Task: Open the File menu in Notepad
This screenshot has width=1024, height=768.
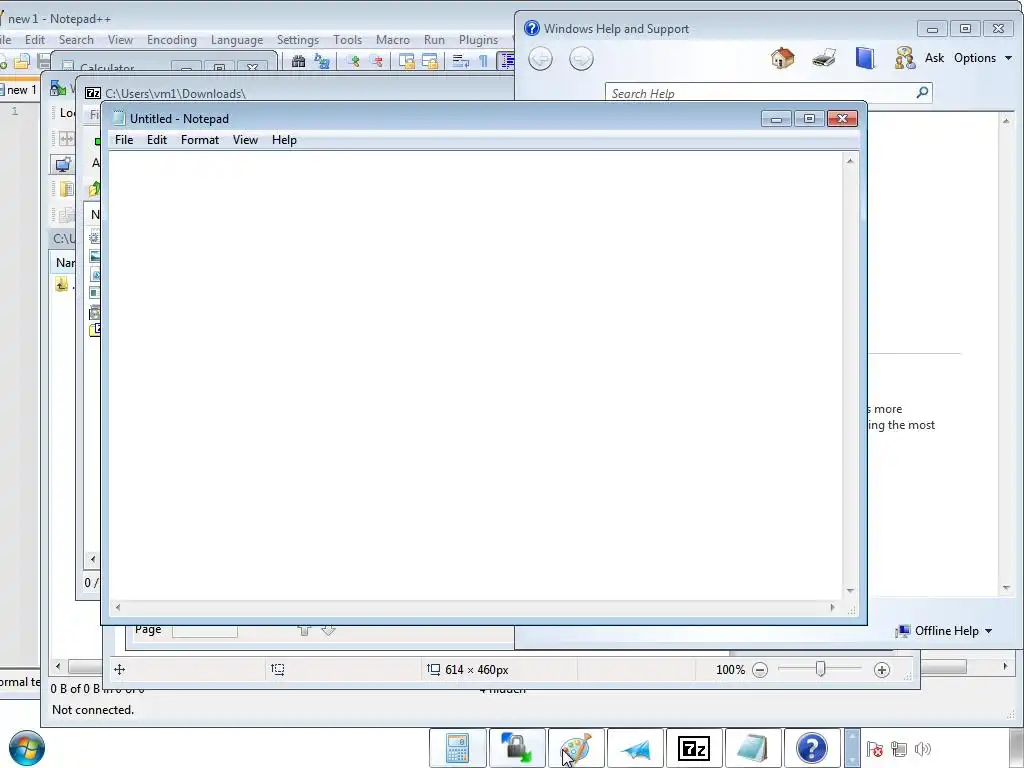Action: point(123,140)
